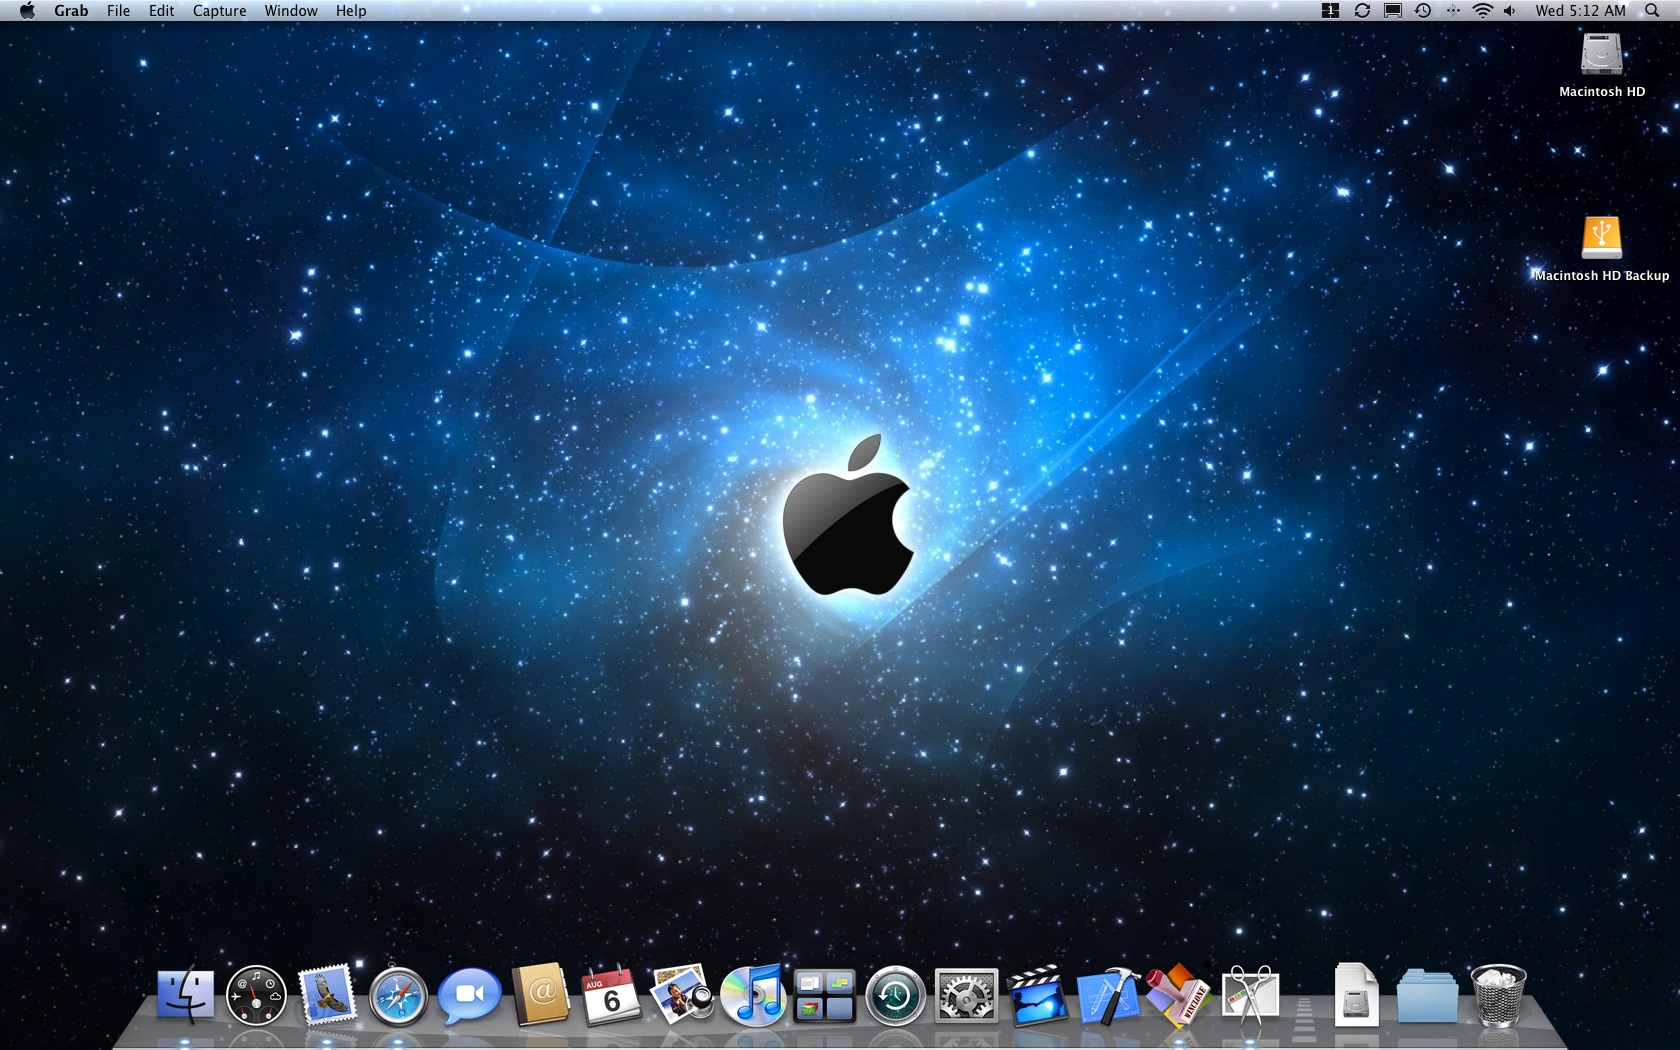The height and width of the screenshot is (1050, 1680).
Task: Open Xcode from the Dock
Action: pos(1109,996)
